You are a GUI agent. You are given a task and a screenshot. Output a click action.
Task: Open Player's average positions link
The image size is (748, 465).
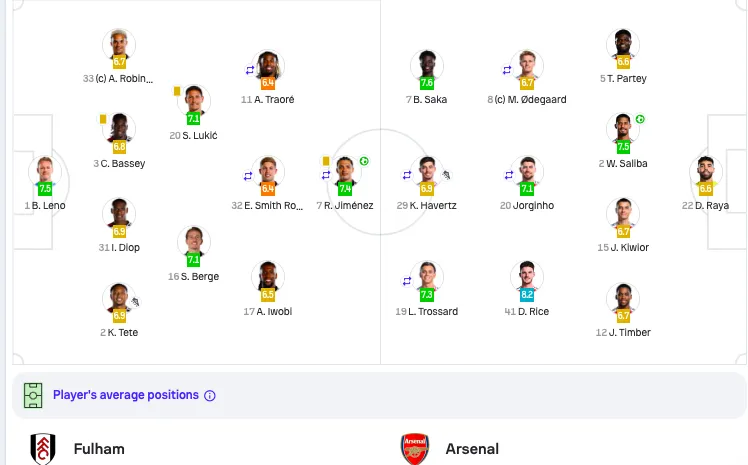[125, 395]
